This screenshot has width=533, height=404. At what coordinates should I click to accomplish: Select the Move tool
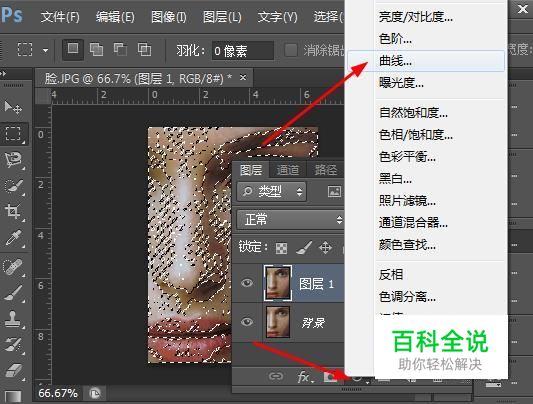[x=13, y=107]
